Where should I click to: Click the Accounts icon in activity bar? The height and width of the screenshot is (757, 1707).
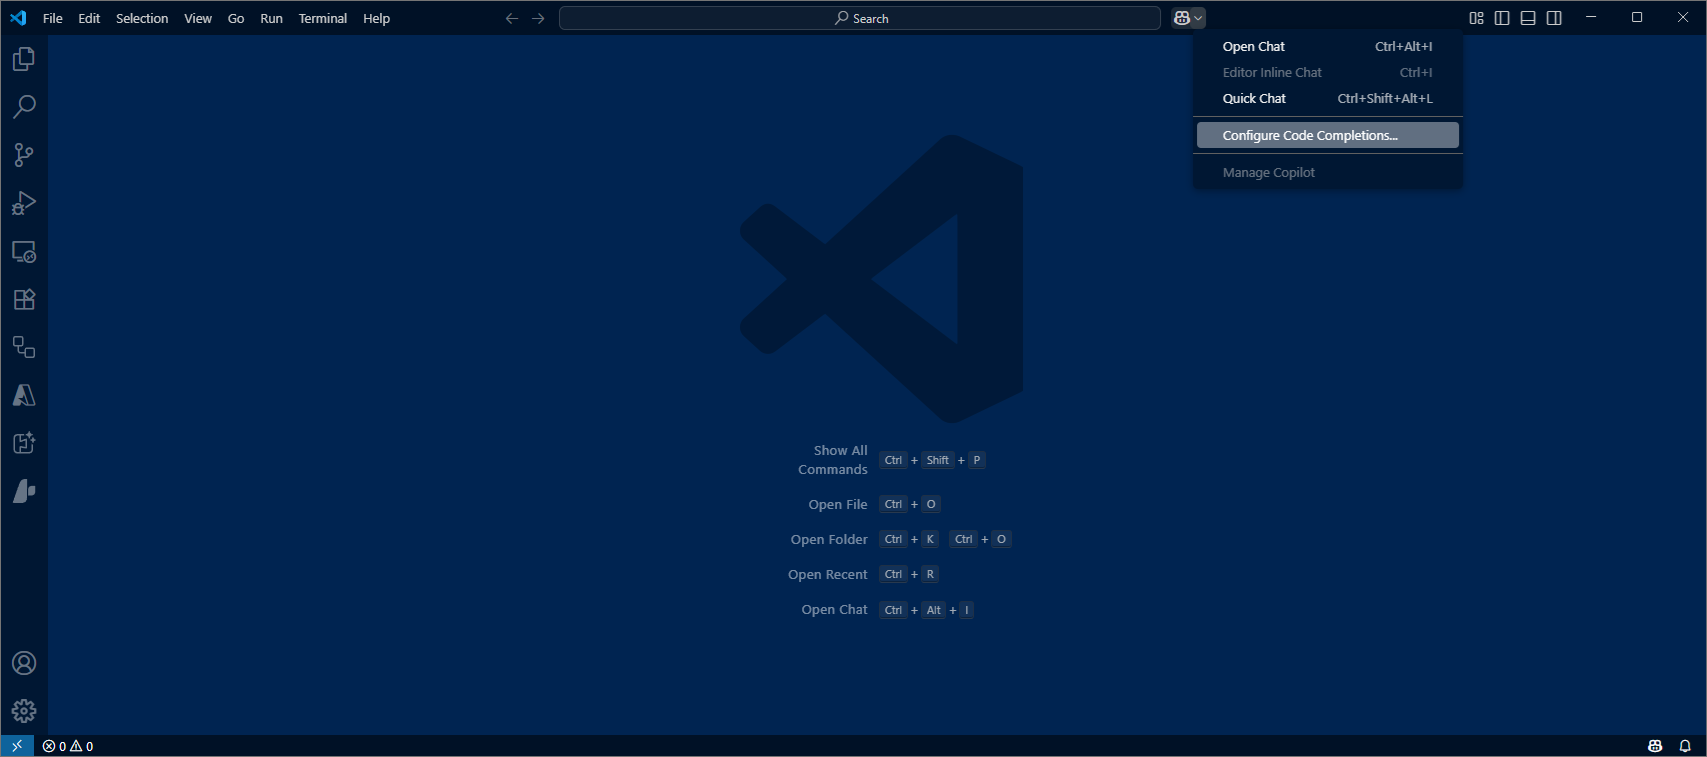coord(24,663)
